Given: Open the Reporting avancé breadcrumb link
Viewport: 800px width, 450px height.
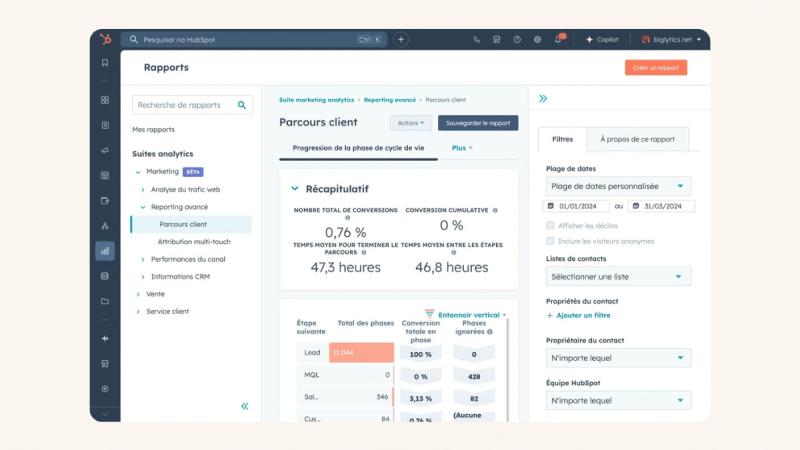Looking at the screenshot, I should coord(390,100).
